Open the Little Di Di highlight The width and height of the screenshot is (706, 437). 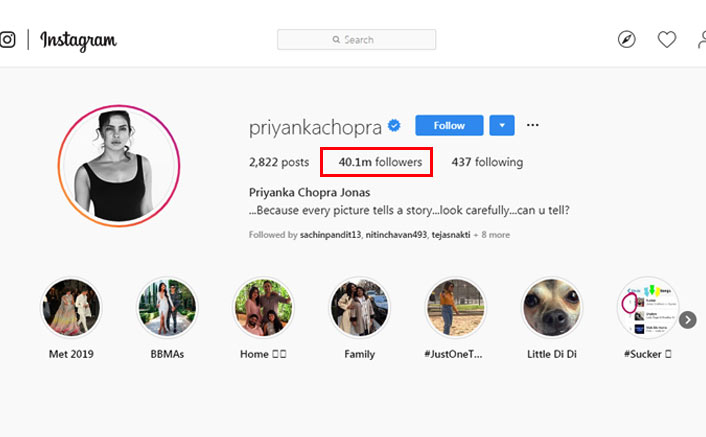[553, 308]
